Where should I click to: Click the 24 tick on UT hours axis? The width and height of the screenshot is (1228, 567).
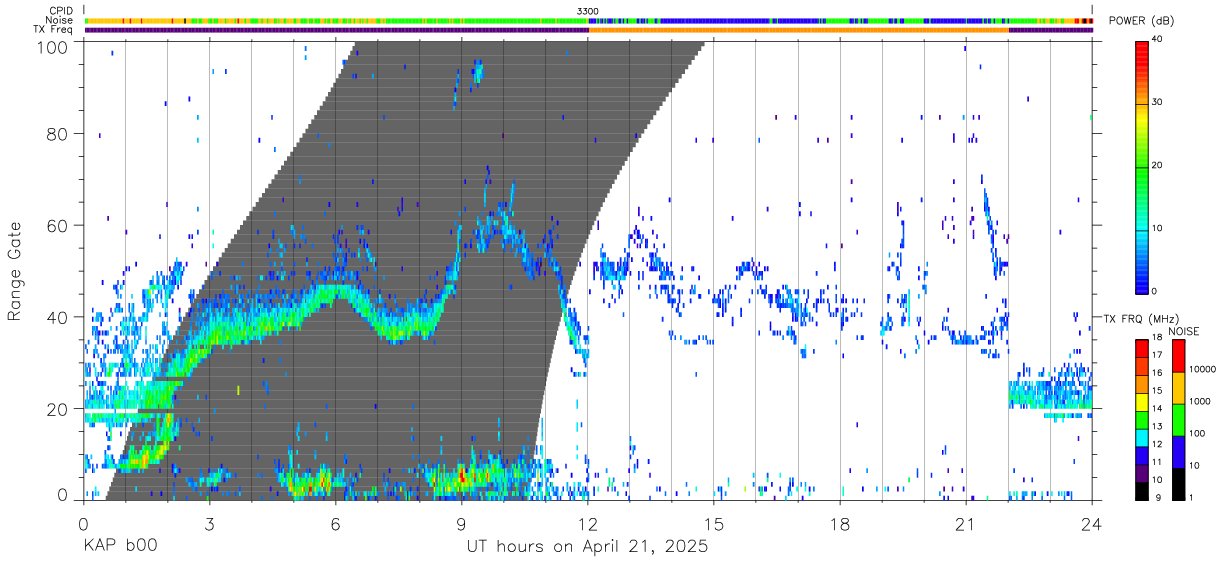[x=1092, y=525]
